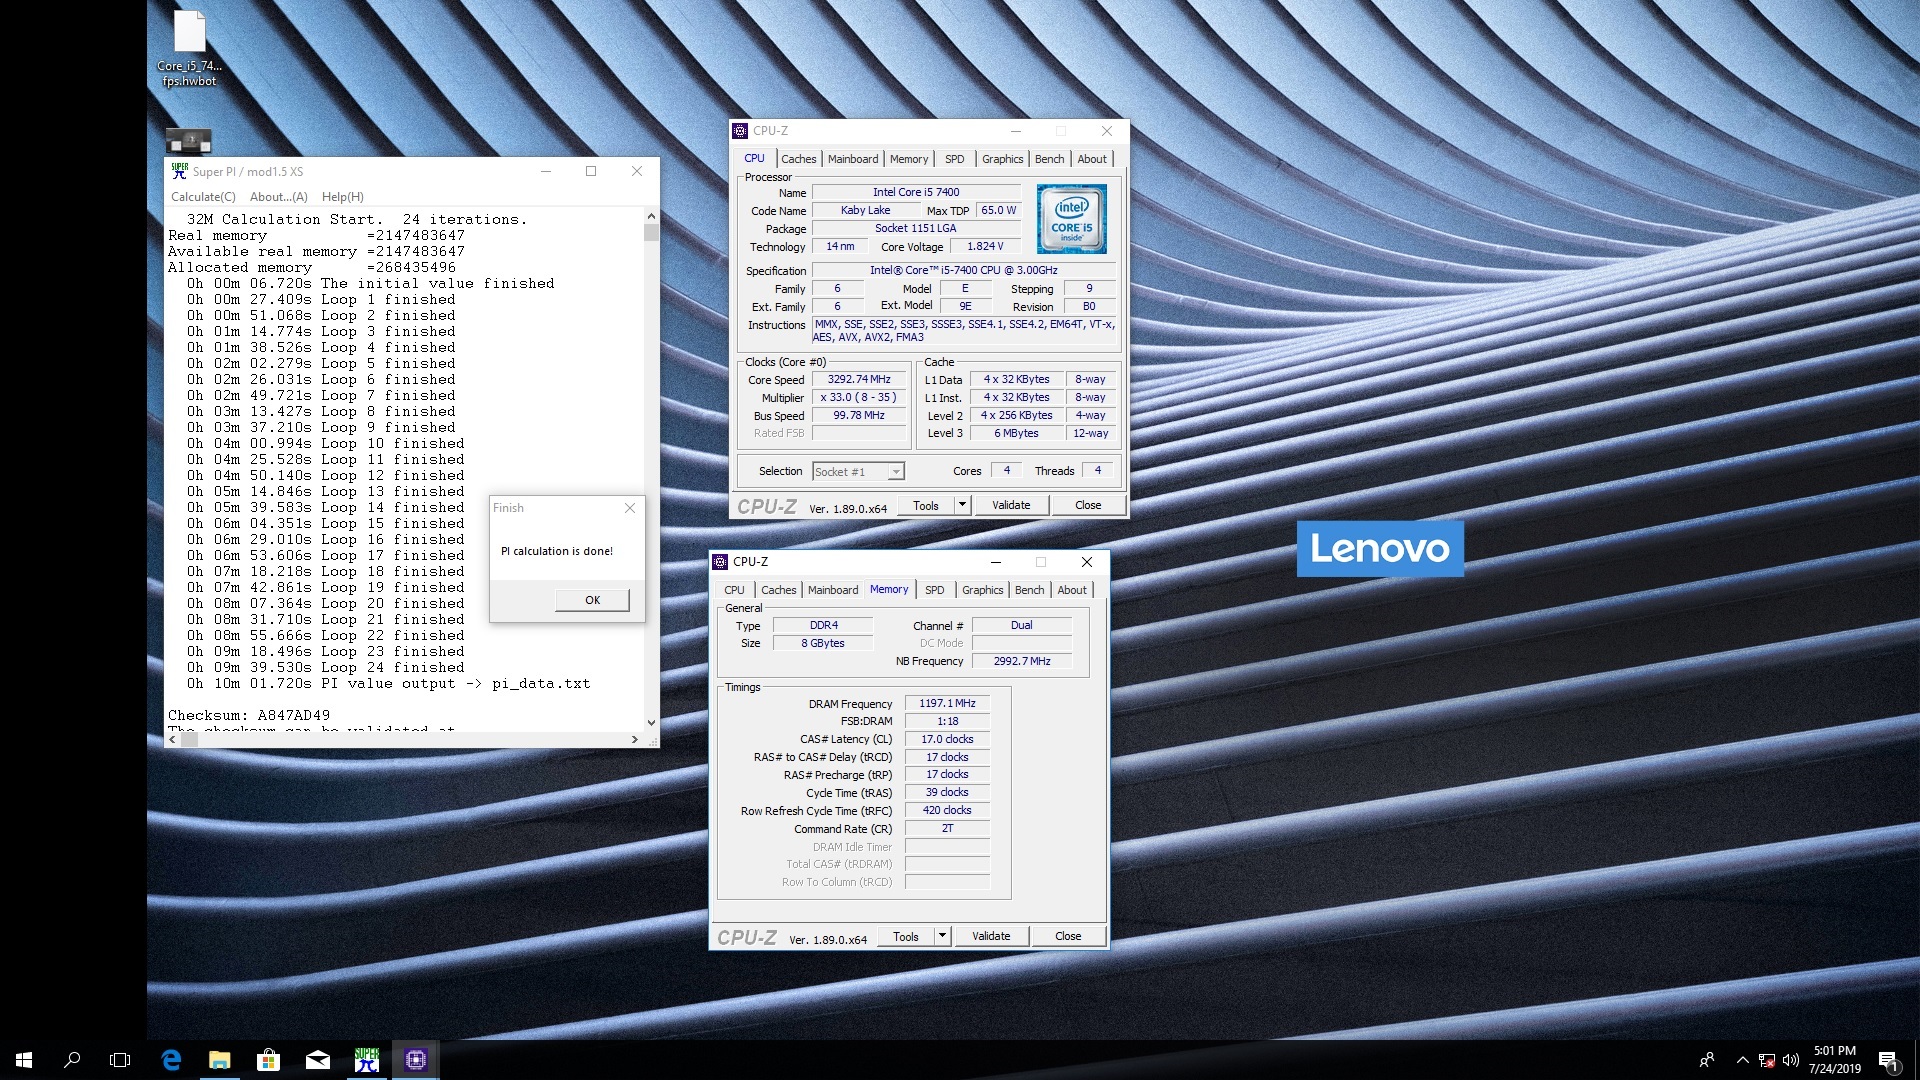Click Super PI horizontal scrollbar left arrow

point(173,740)
